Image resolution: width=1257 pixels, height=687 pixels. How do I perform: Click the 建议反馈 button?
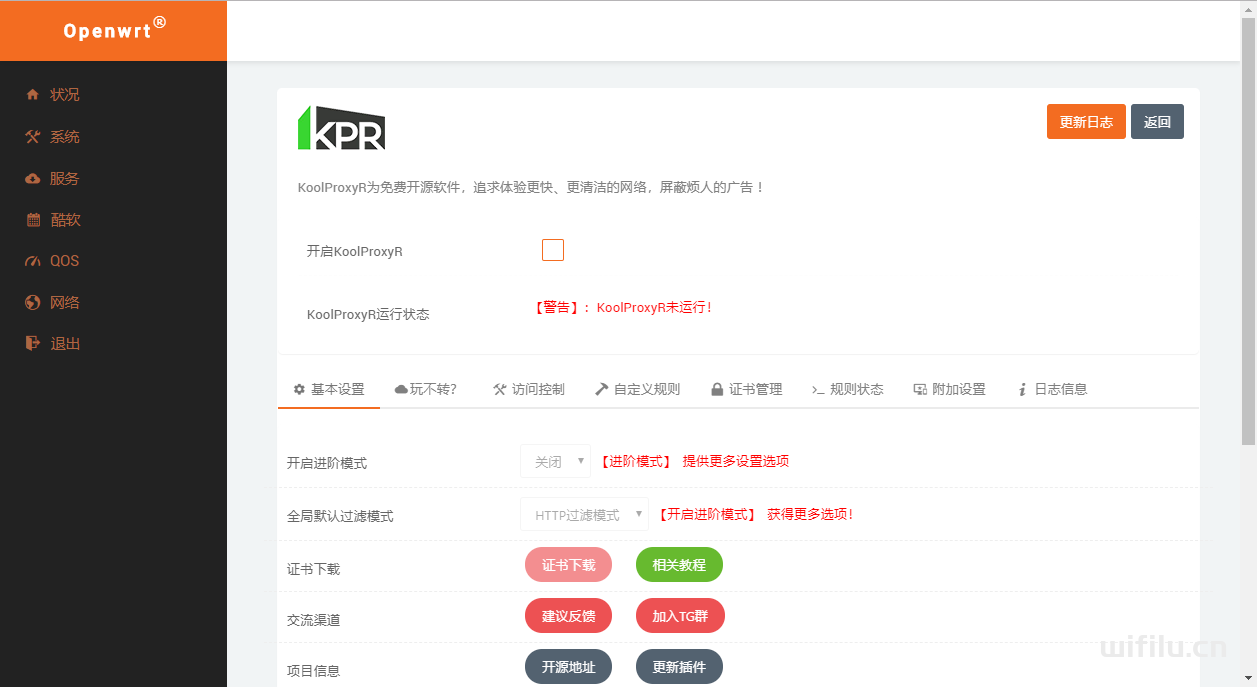568,616
